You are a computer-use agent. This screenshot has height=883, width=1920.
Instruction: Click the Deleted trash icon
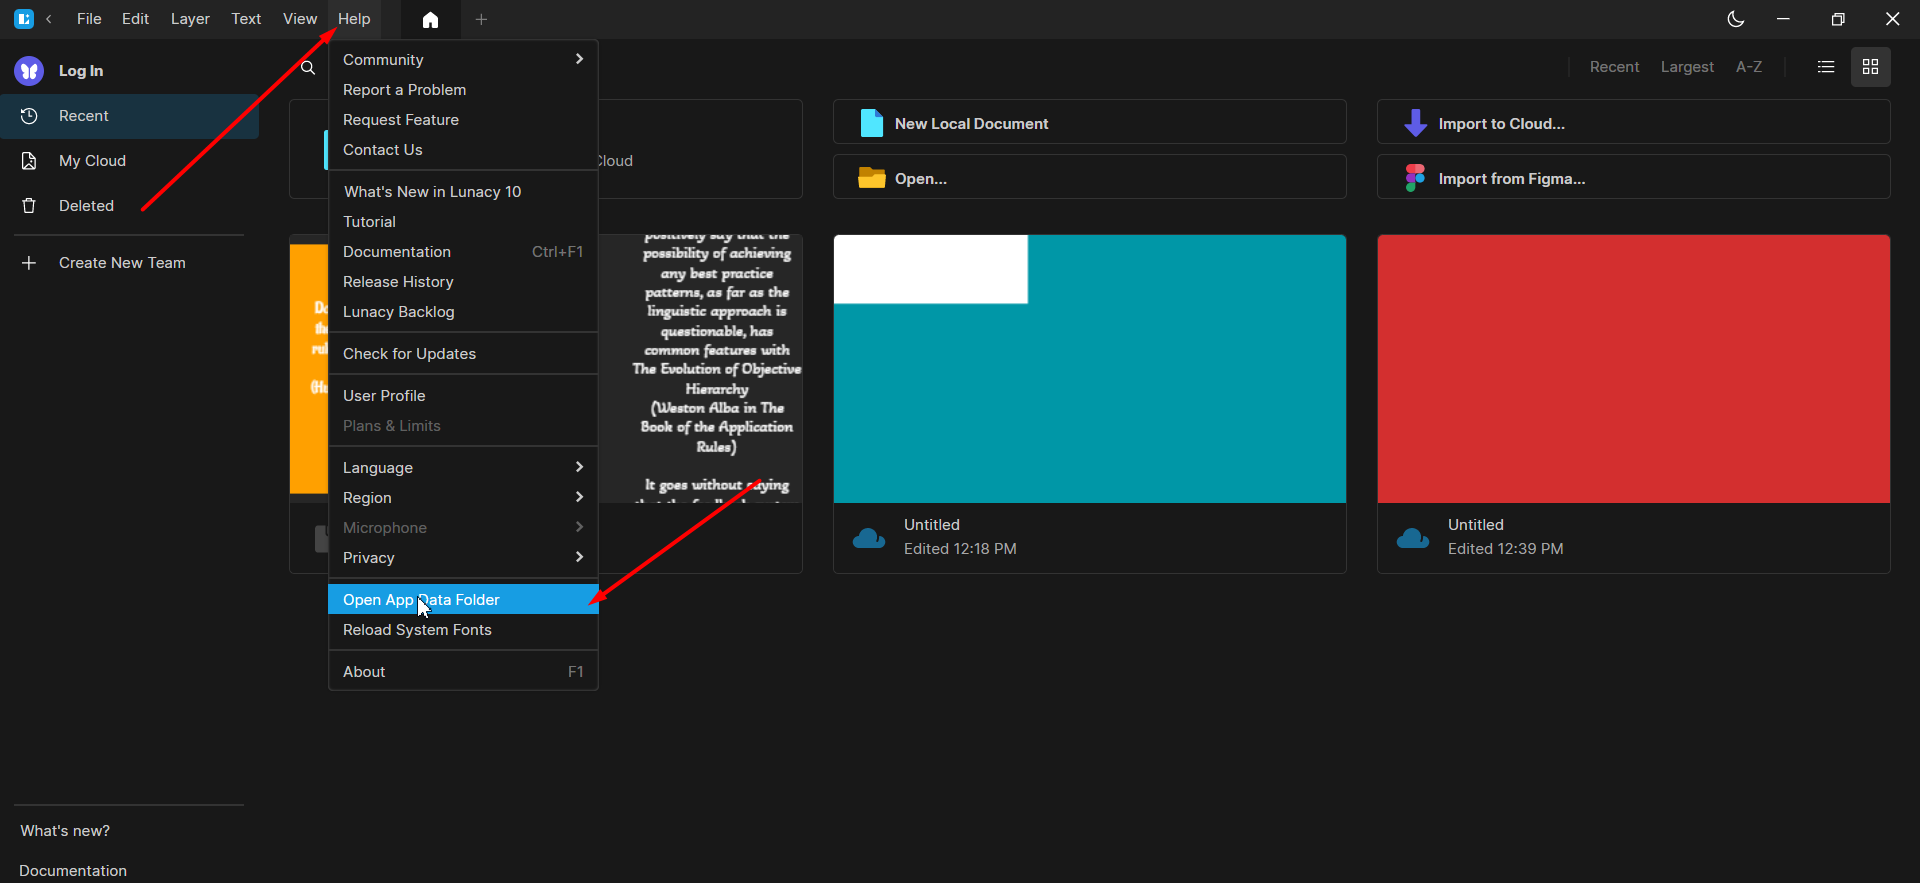pyautogui.click(x=29, y=206)
